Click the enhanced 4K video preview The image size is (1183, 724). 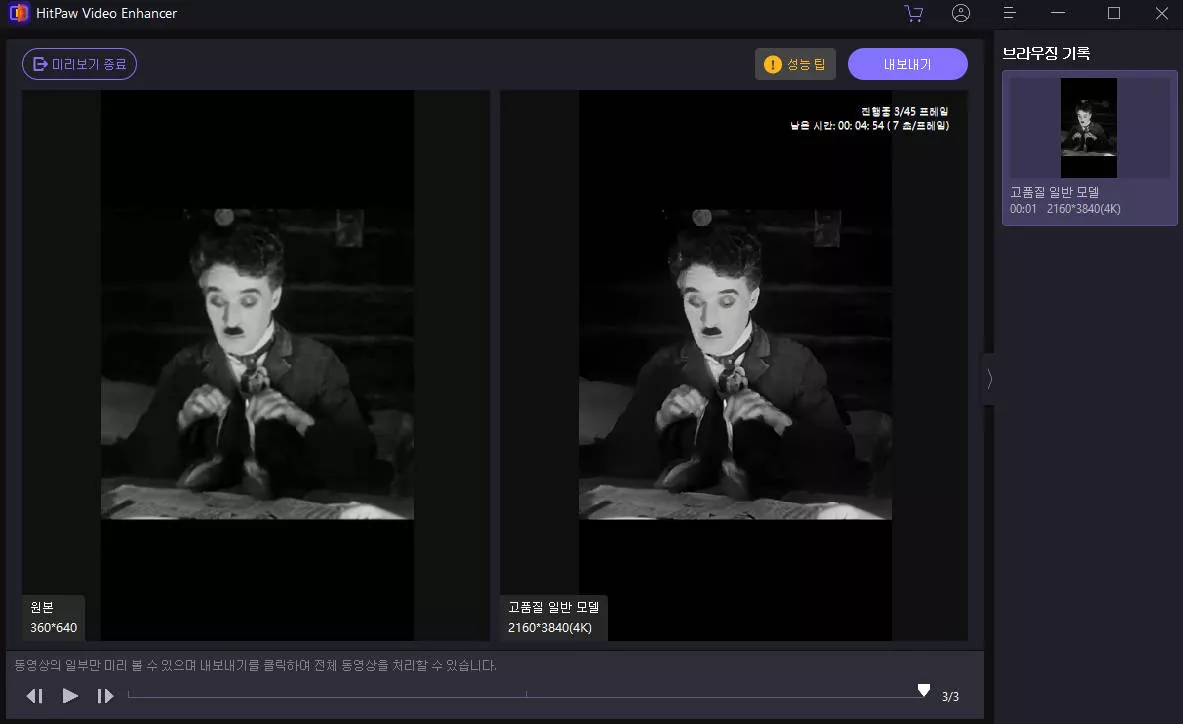click(x=735, y=365)
